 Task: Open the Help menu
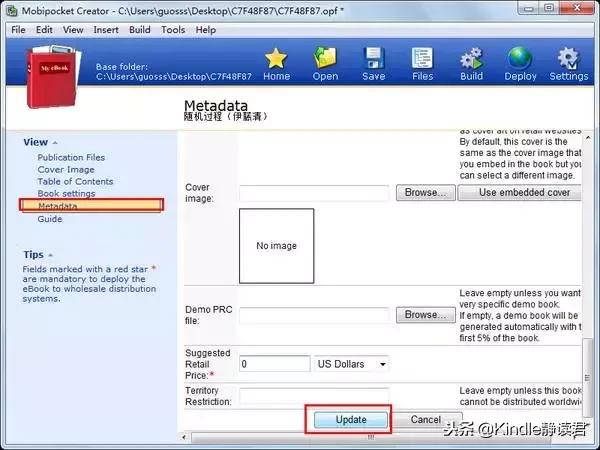point(205,30)
